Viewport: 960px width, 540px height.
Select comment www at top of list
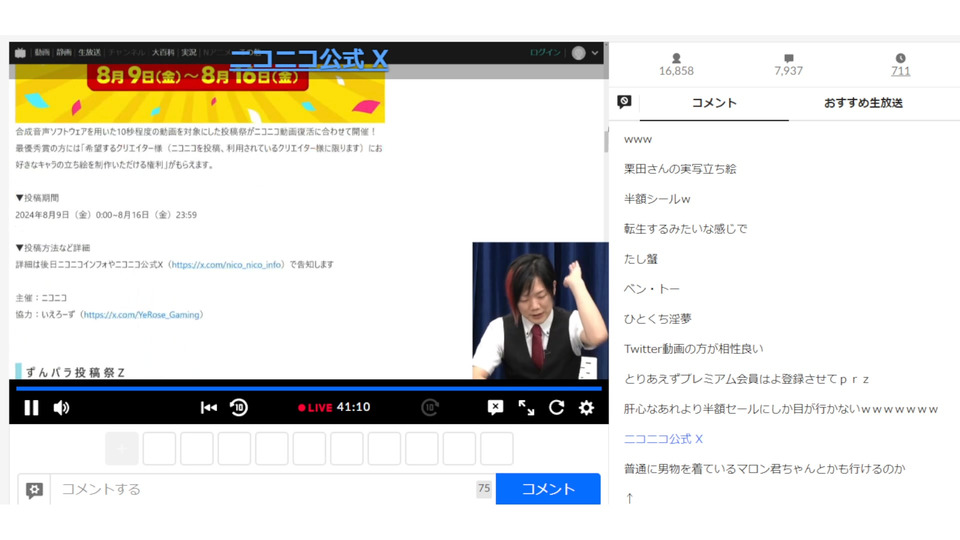tap(637, 140)
